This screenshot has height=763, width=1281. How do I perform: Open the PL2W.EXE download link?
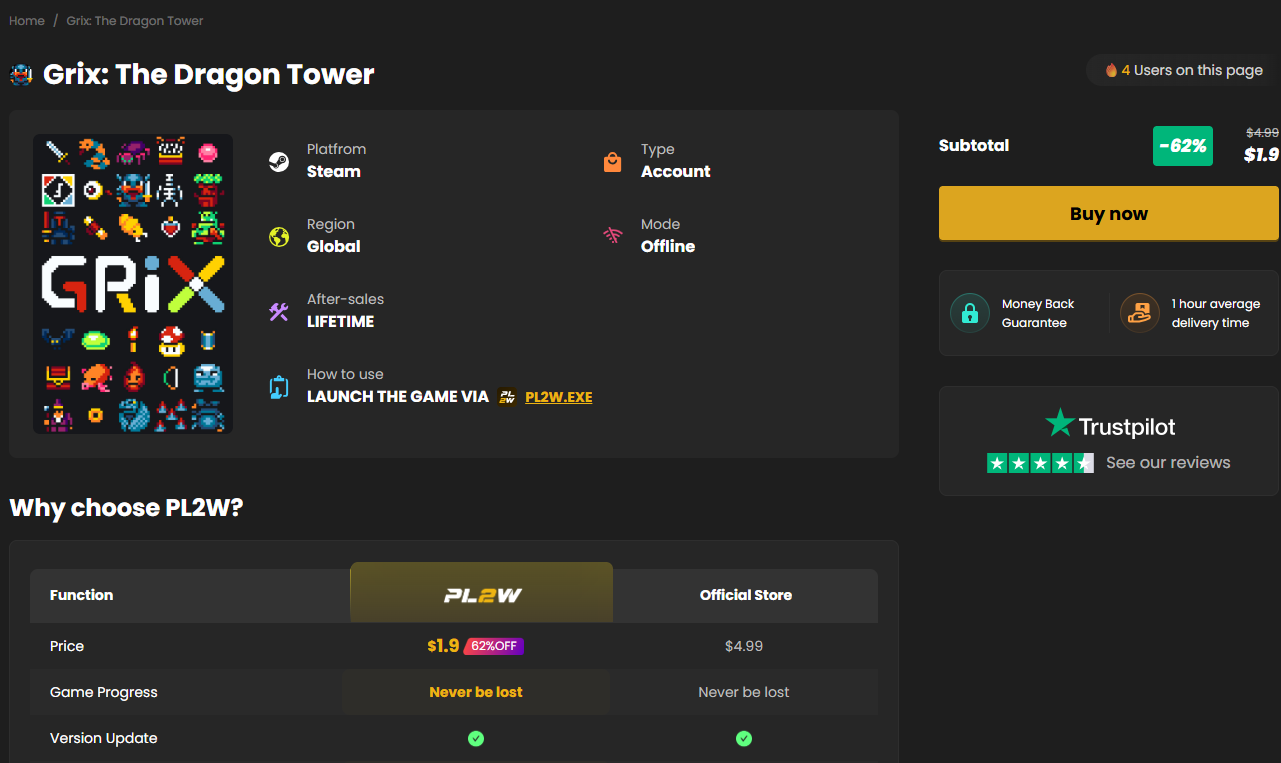pyautogui.click(x=559, y=397)
